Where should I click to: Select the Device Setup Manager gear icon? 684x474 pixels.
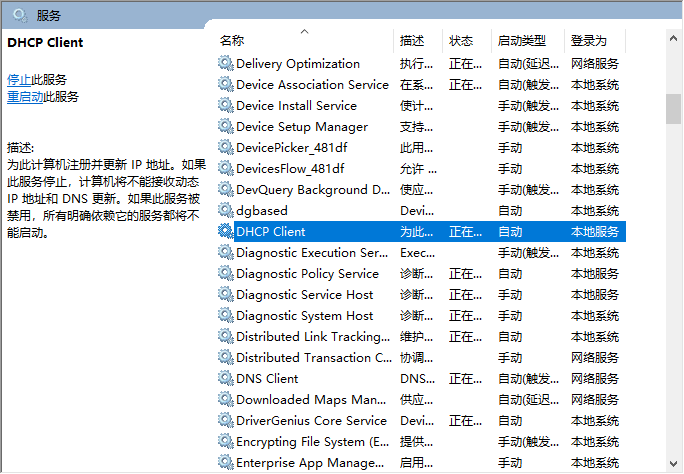coord(225,127)
